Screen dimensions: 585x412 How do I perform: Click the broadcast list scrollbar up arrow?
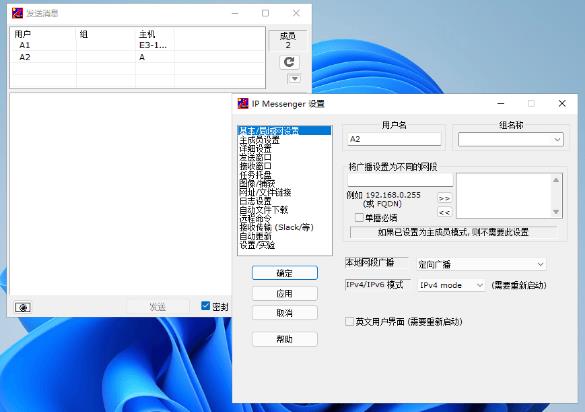point(556,180)
